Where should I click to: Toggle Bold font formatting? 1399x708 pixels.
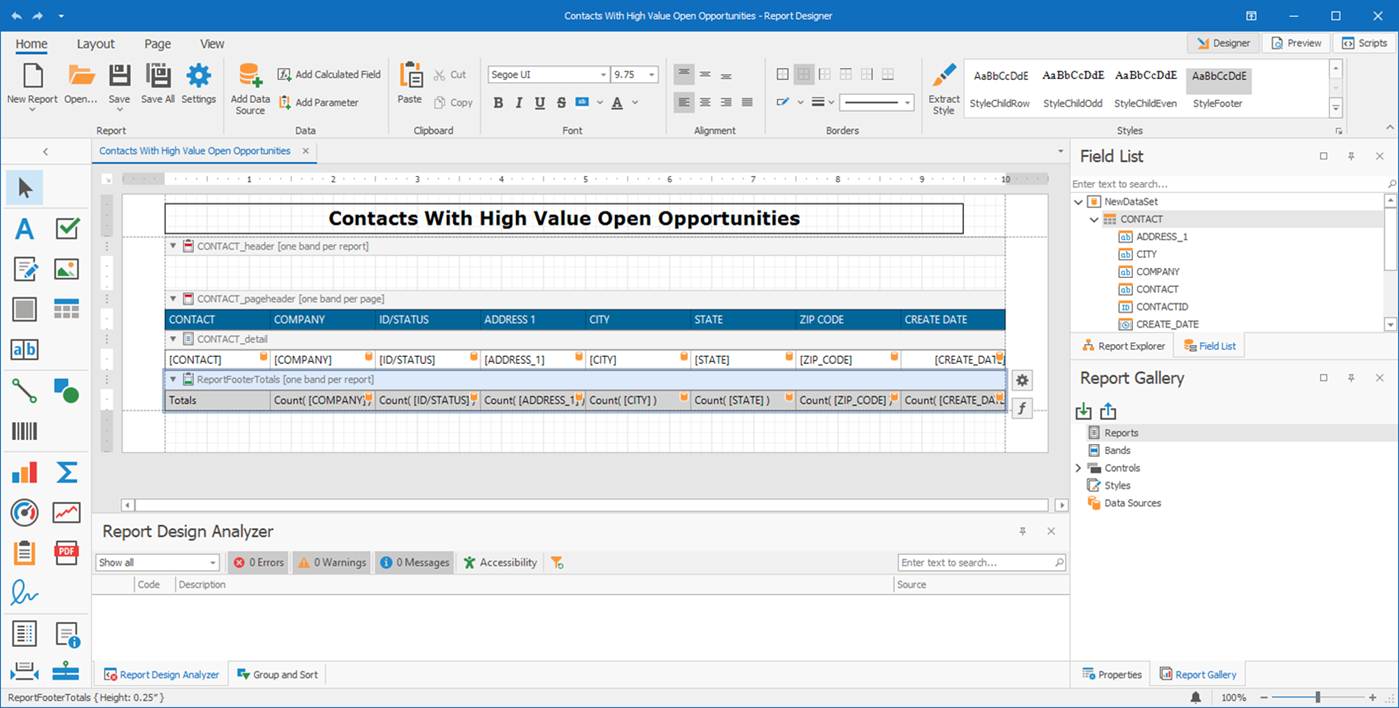(x=498, y=103)
